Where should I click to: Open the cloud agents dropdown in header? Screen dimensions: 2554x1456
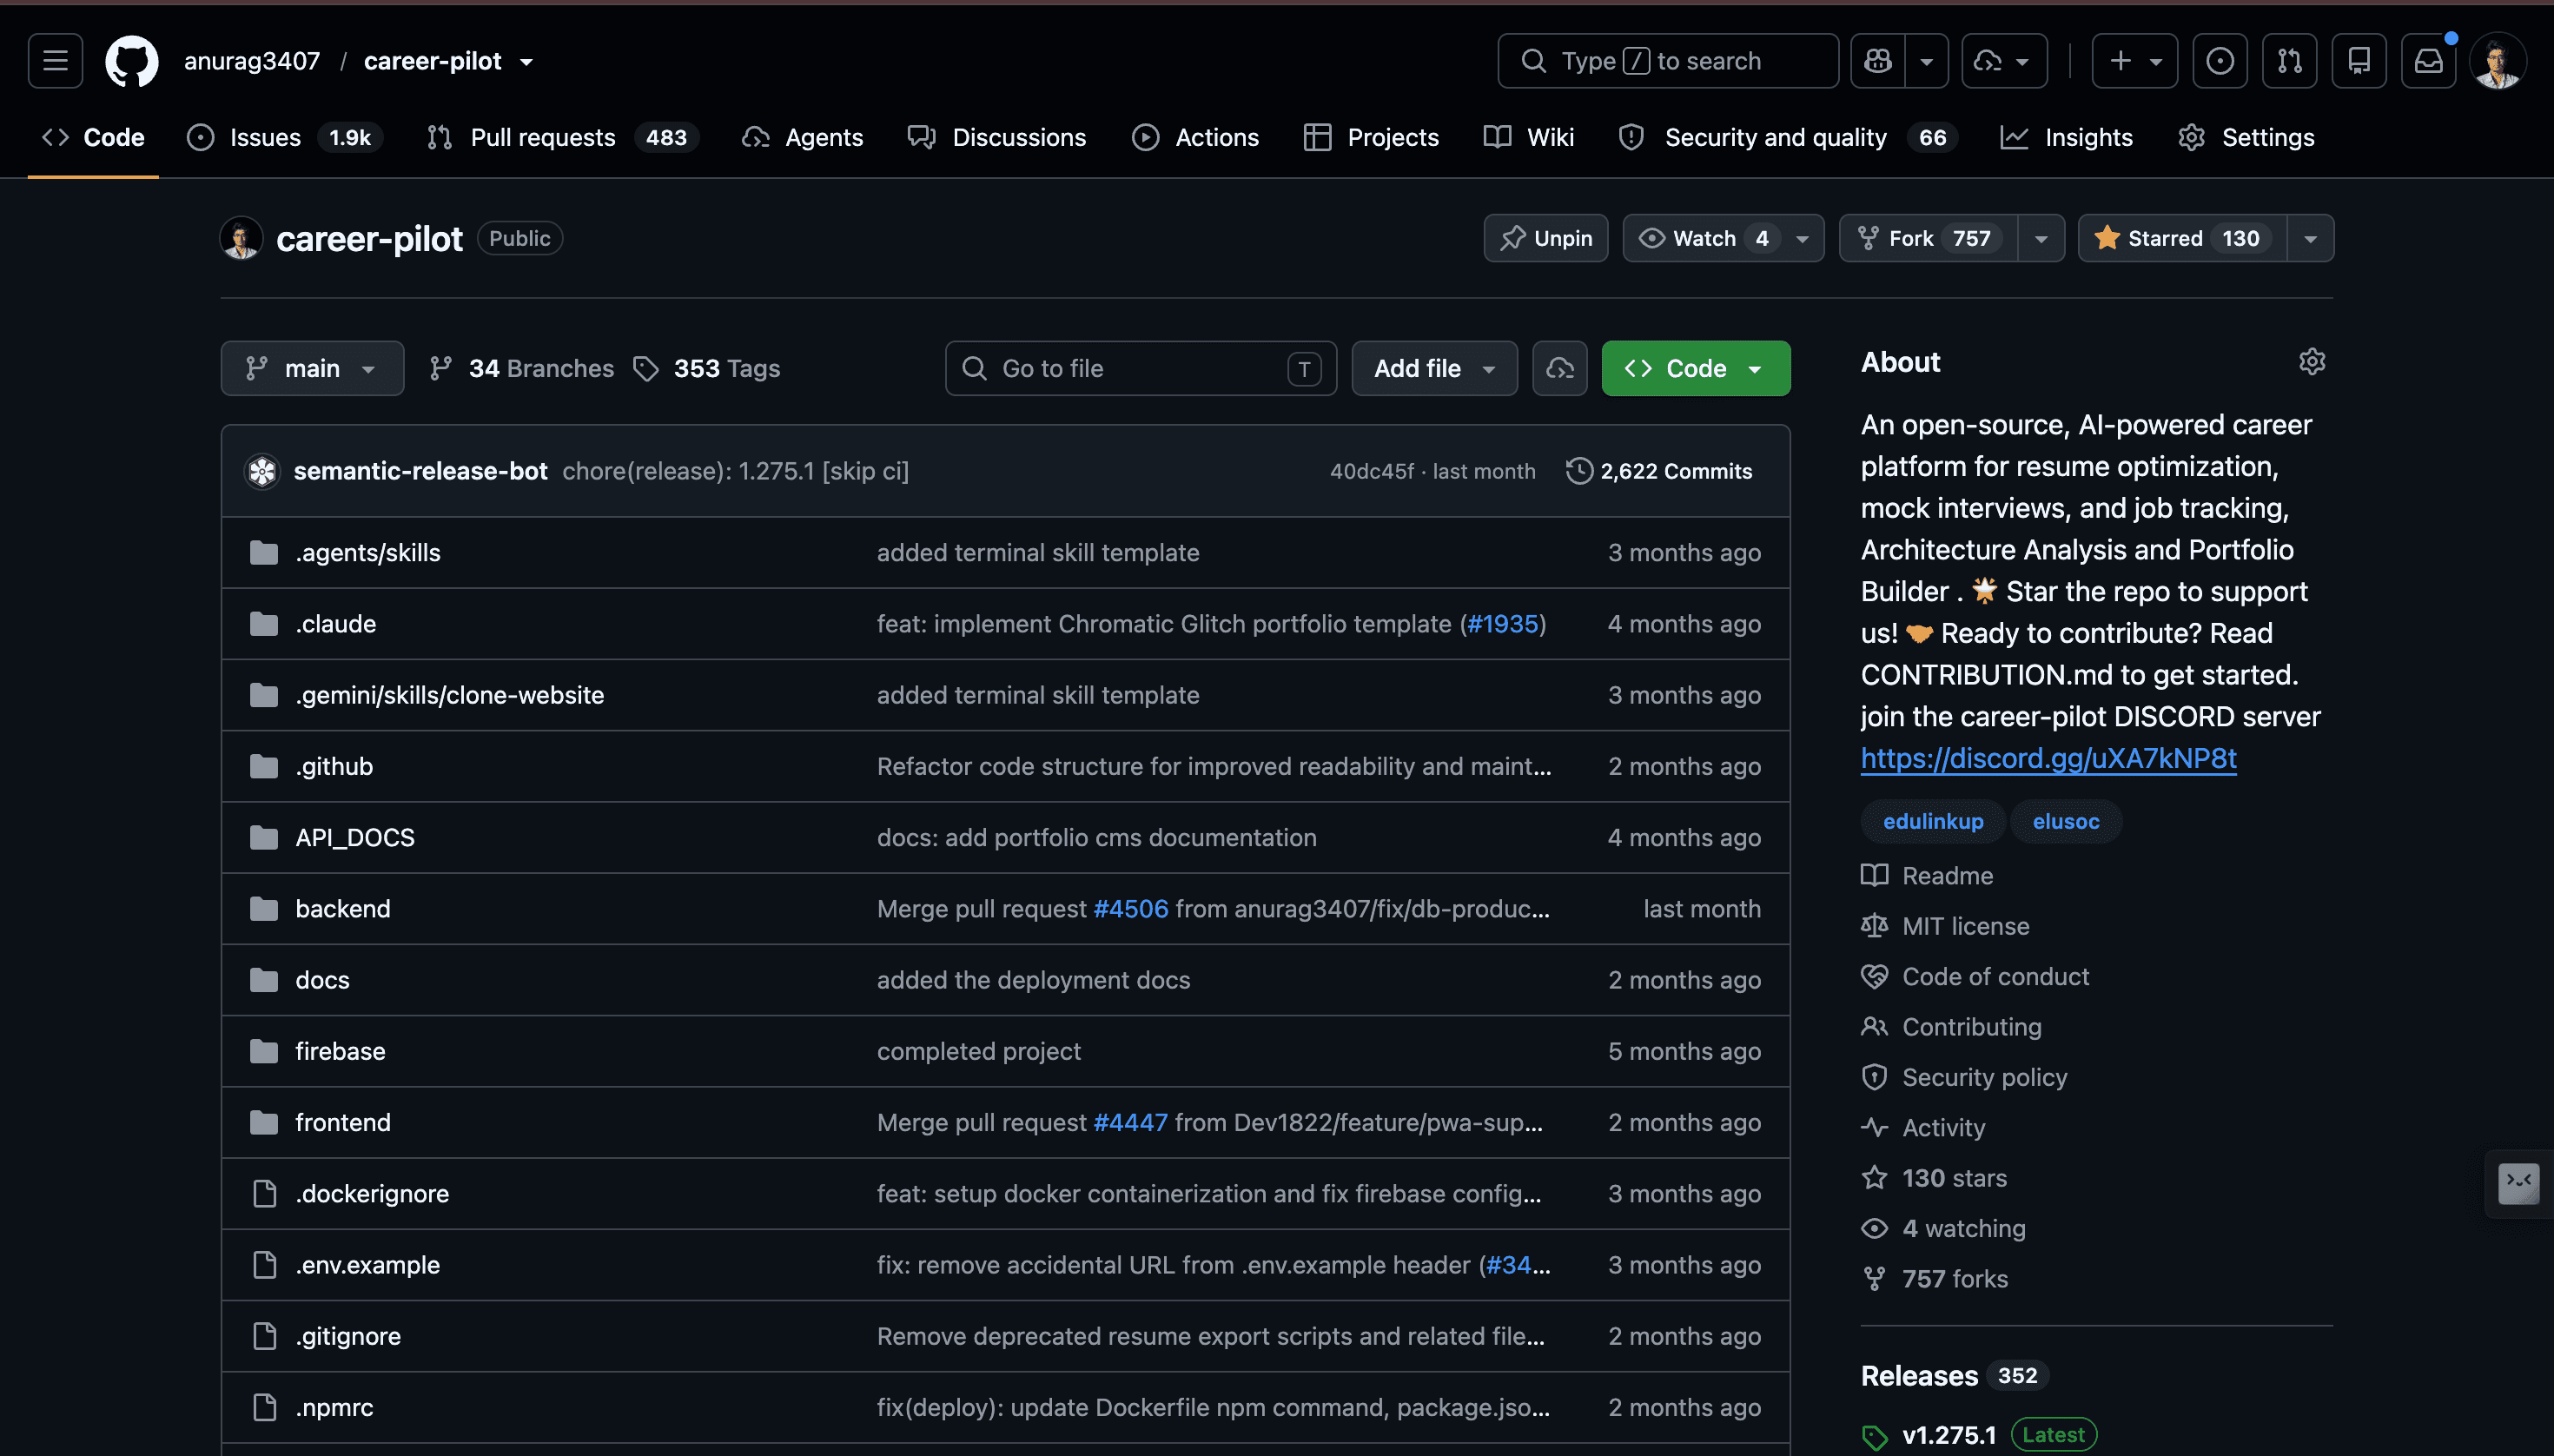coord(2005,61)
